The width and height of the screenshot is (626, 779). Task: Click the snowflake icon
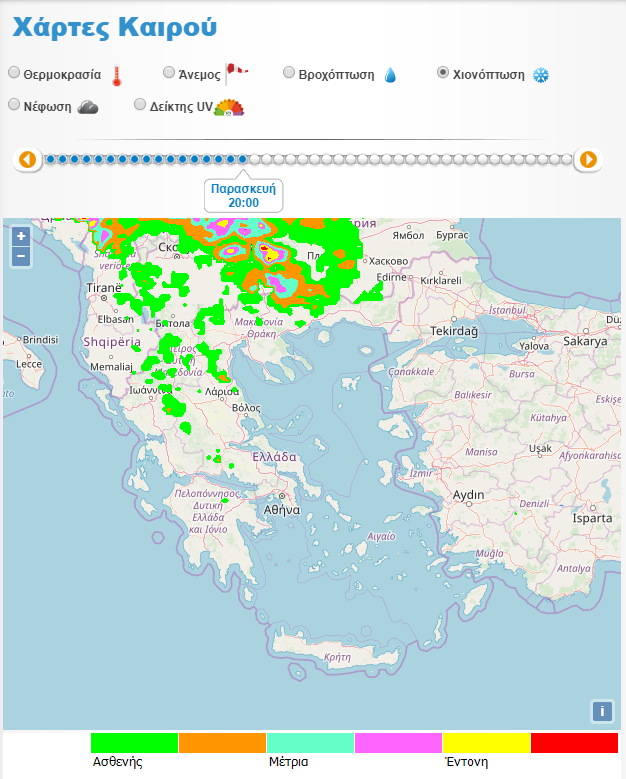click(541, 76)
